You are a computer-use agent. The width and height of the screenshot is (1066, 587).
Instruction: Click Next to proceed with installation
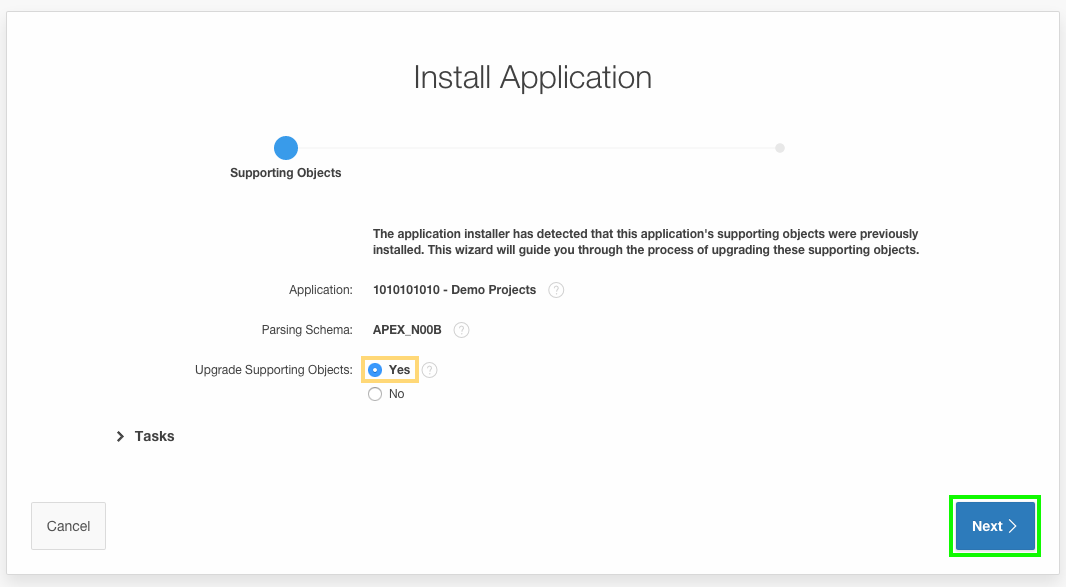pyautogui.click(x=993, y=526)
